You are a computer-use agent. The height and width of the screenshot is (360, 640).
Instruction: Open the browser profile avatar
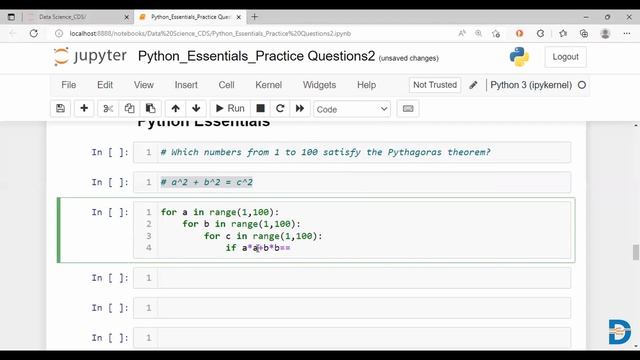(x=605, y=33)
